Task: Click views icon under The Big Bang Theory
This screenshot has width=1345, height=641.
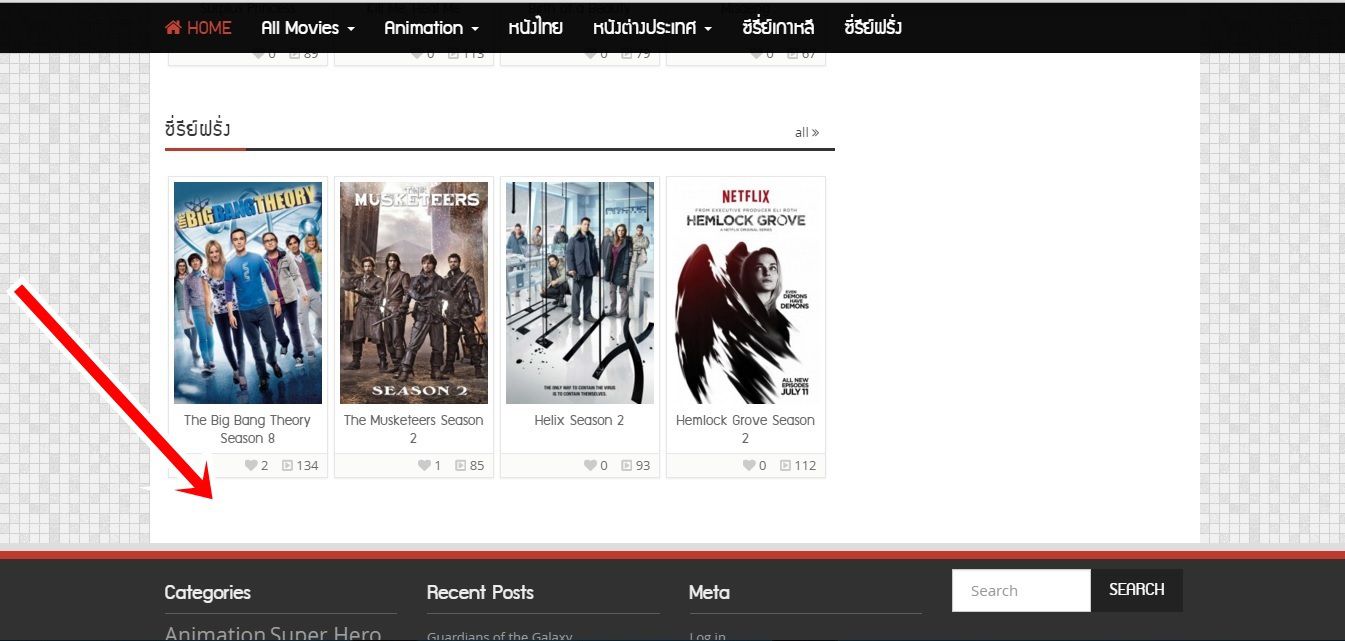Action: pyautogui.click(x=288, y=465)
